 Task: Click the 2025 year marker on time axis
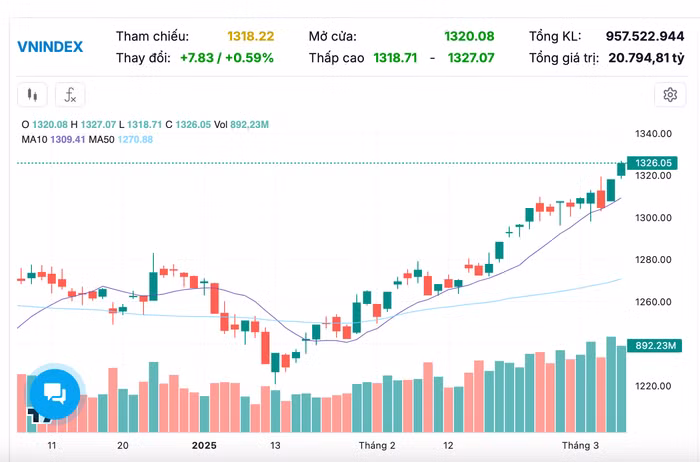click(204, 444)
